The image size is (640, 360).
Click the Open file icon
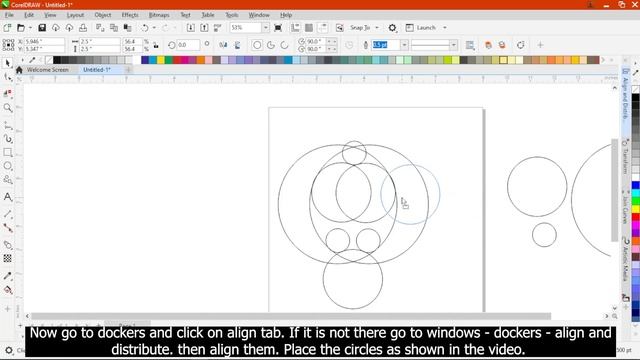[x=20, y=28]
